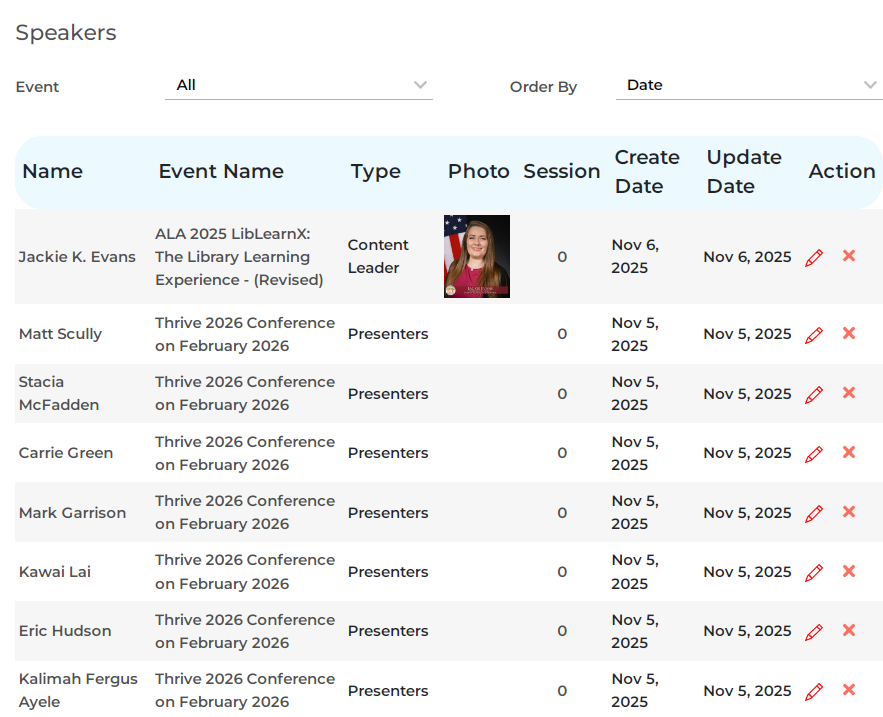
Task: Click the Create Date column header
Action: pyautogui.click(x=646, y=172)
